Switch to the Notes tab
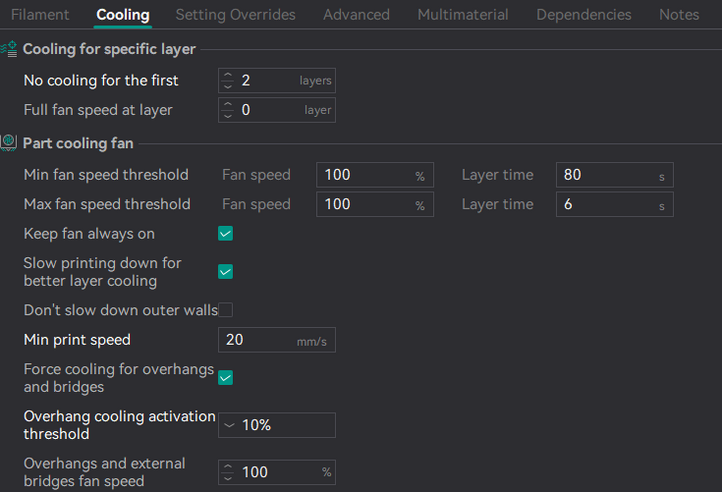The height and width of the screenshot is (492, 722). point(679,15)
